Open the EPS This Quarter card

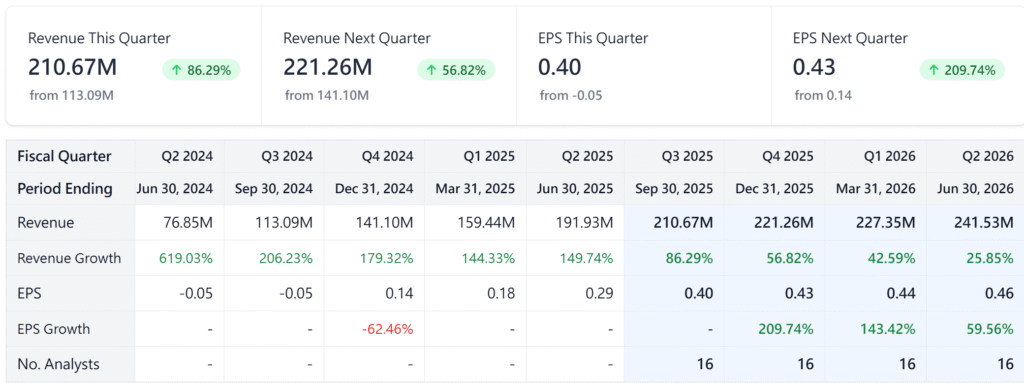[644, 66]
